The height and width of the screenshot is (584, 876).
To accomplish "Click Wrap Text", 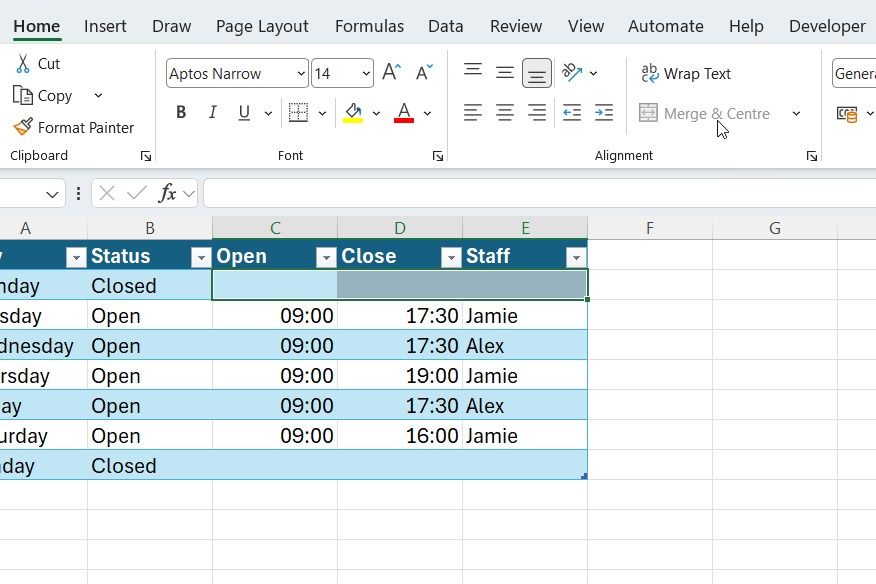I will [686, 74].
